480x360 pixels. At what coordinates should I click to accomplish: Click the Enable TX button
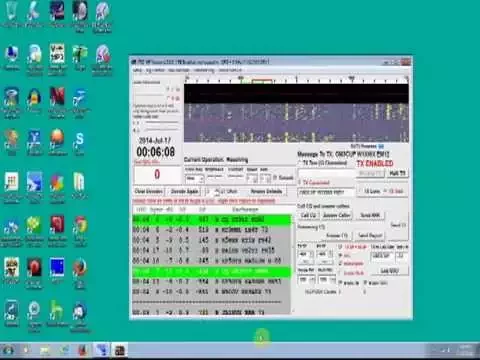(370, 173)
